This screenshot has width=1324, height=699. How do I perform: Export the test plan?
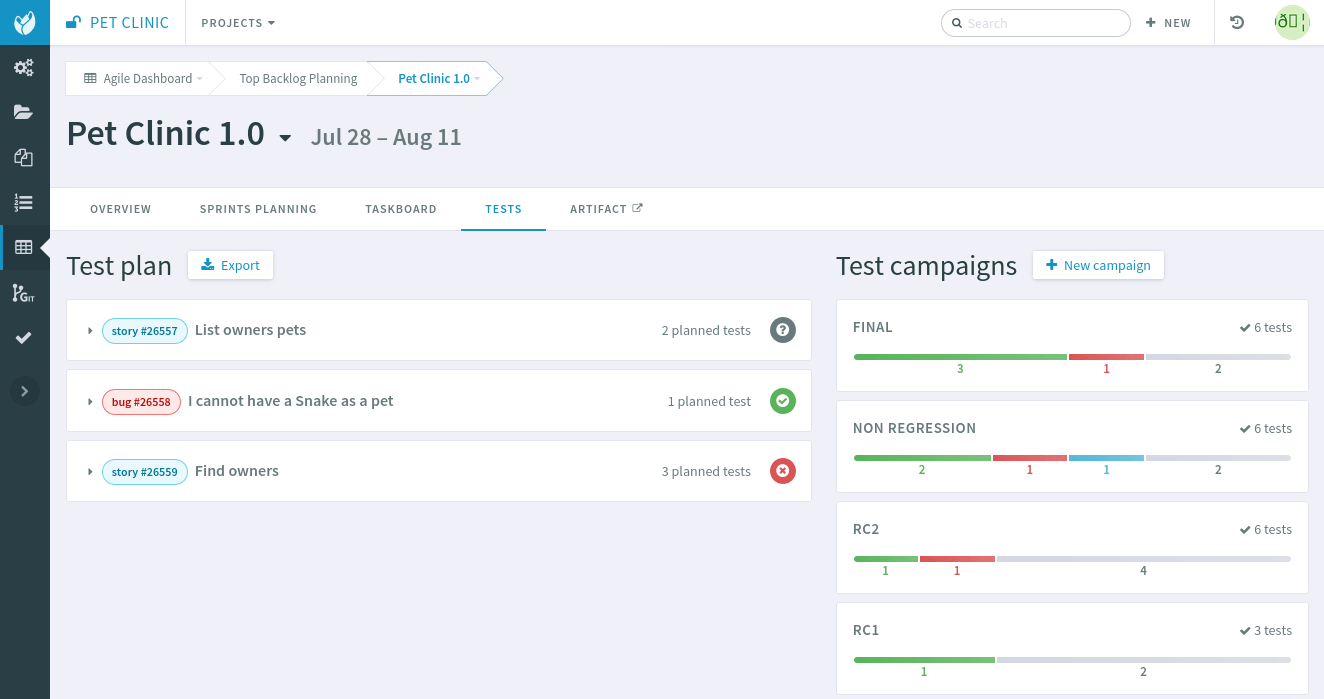(x=230, y=265)
